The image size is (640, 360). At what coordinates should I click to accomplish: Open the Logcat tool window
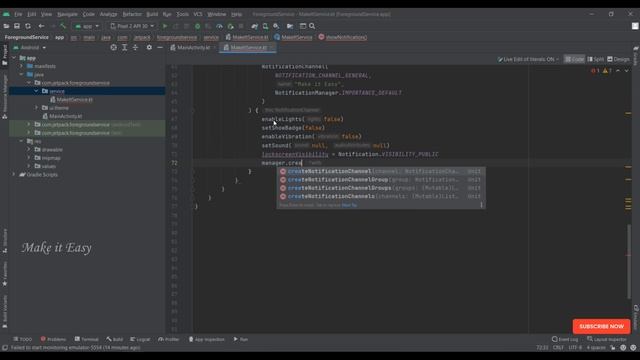pyautogui.click(x=140, y=339)
